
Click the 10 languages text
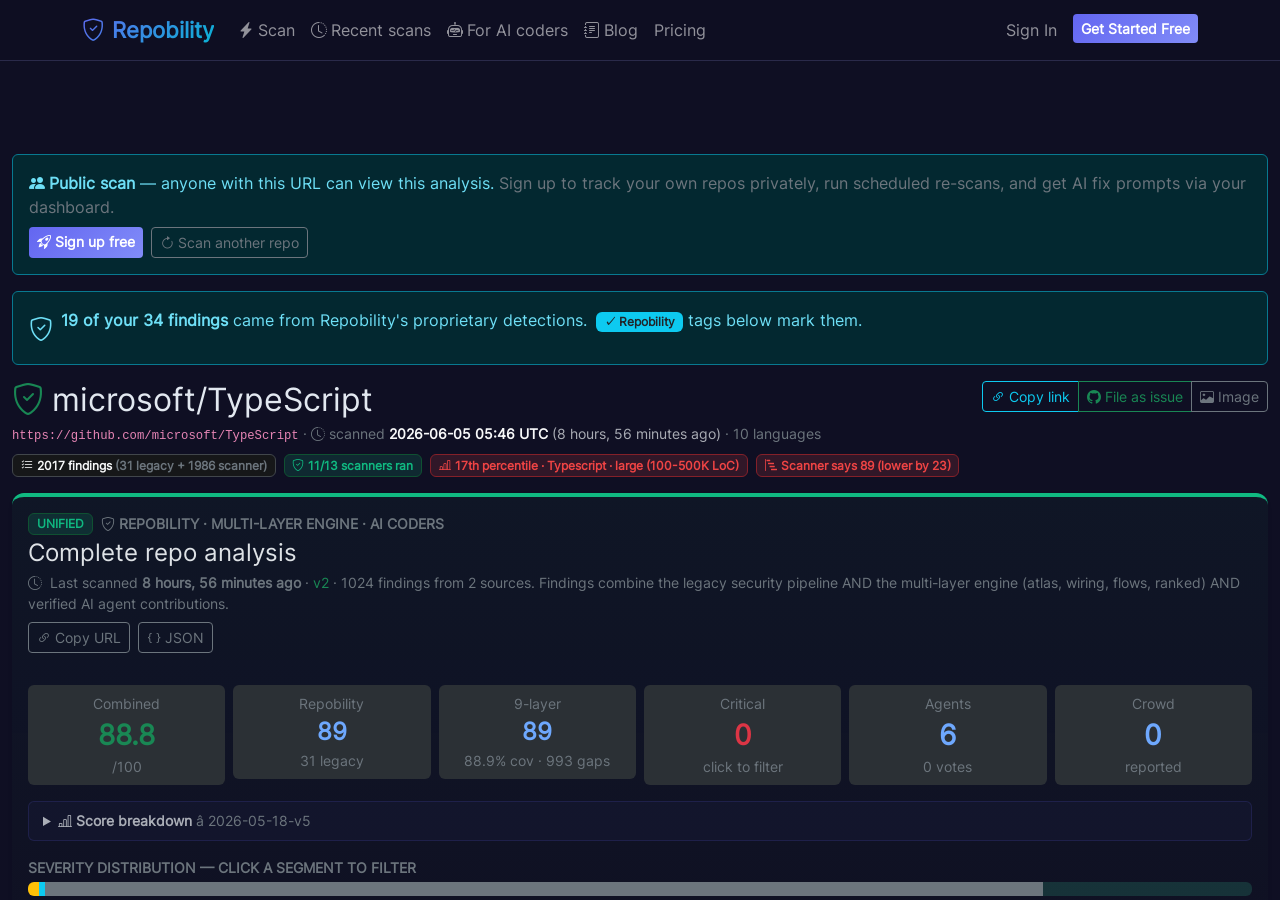[777, 434]
